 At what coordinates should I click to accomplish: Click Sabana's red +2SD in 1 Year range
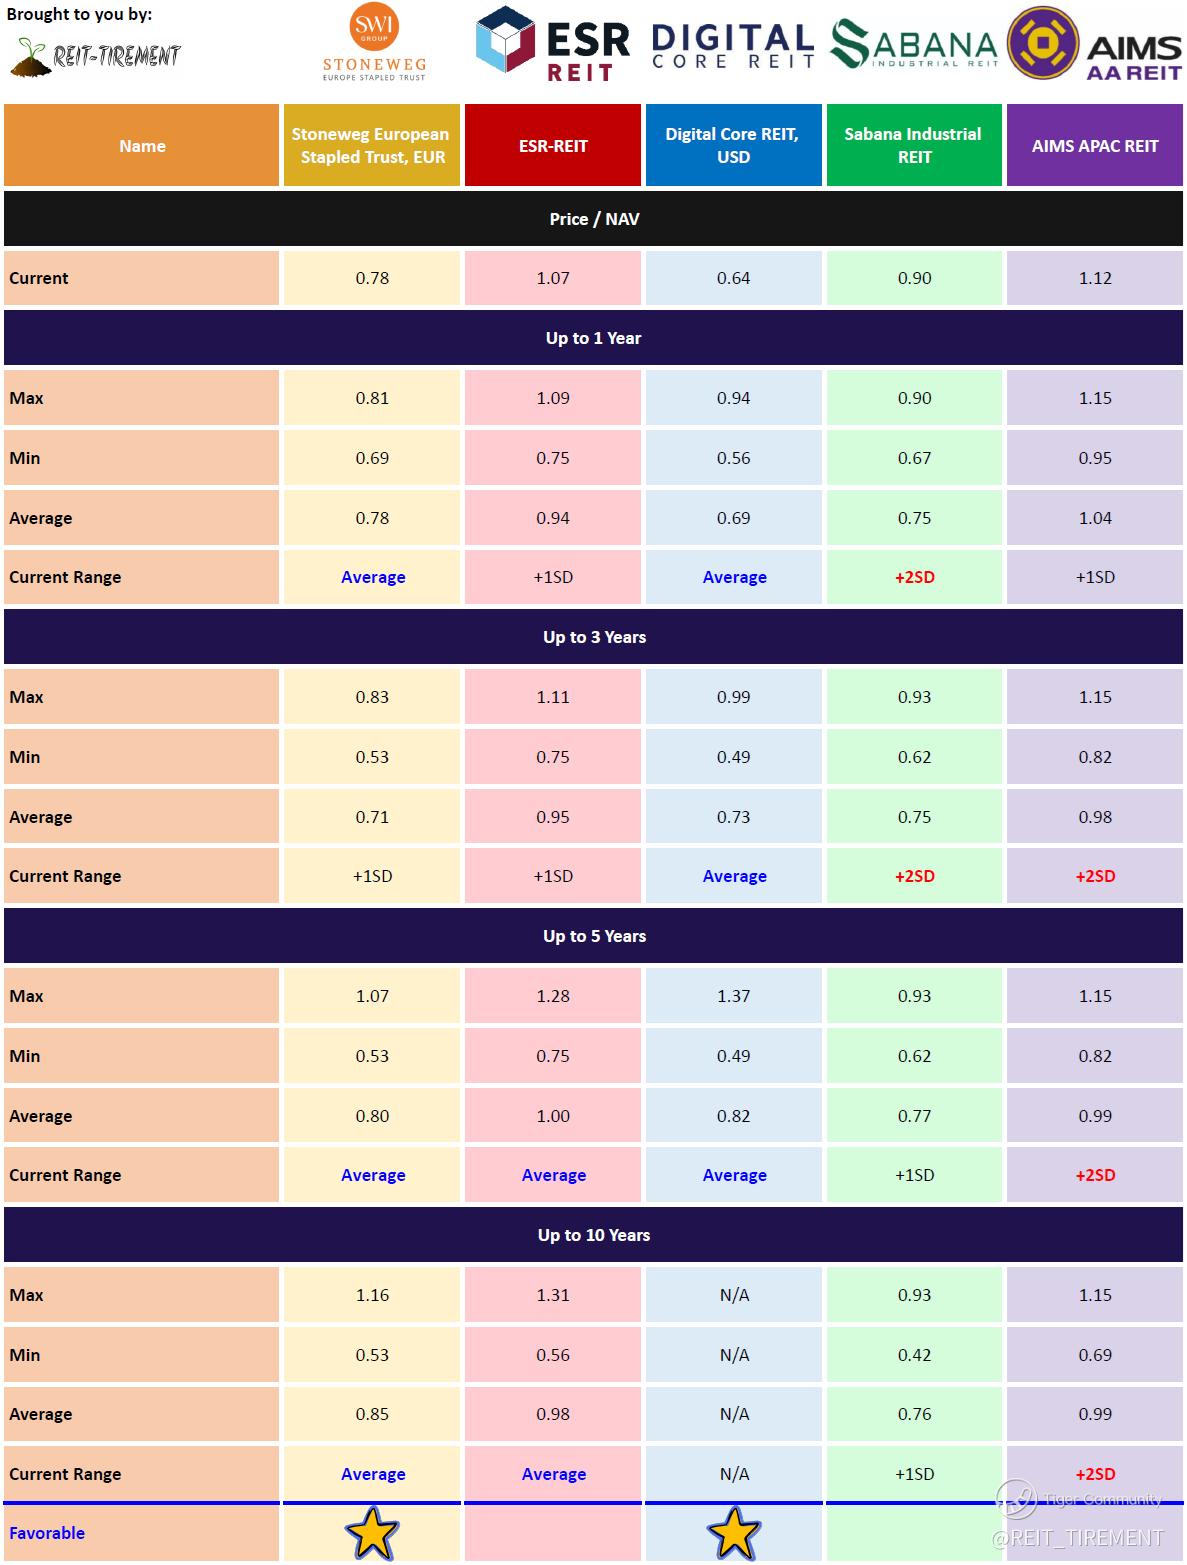tap(914, 577)
